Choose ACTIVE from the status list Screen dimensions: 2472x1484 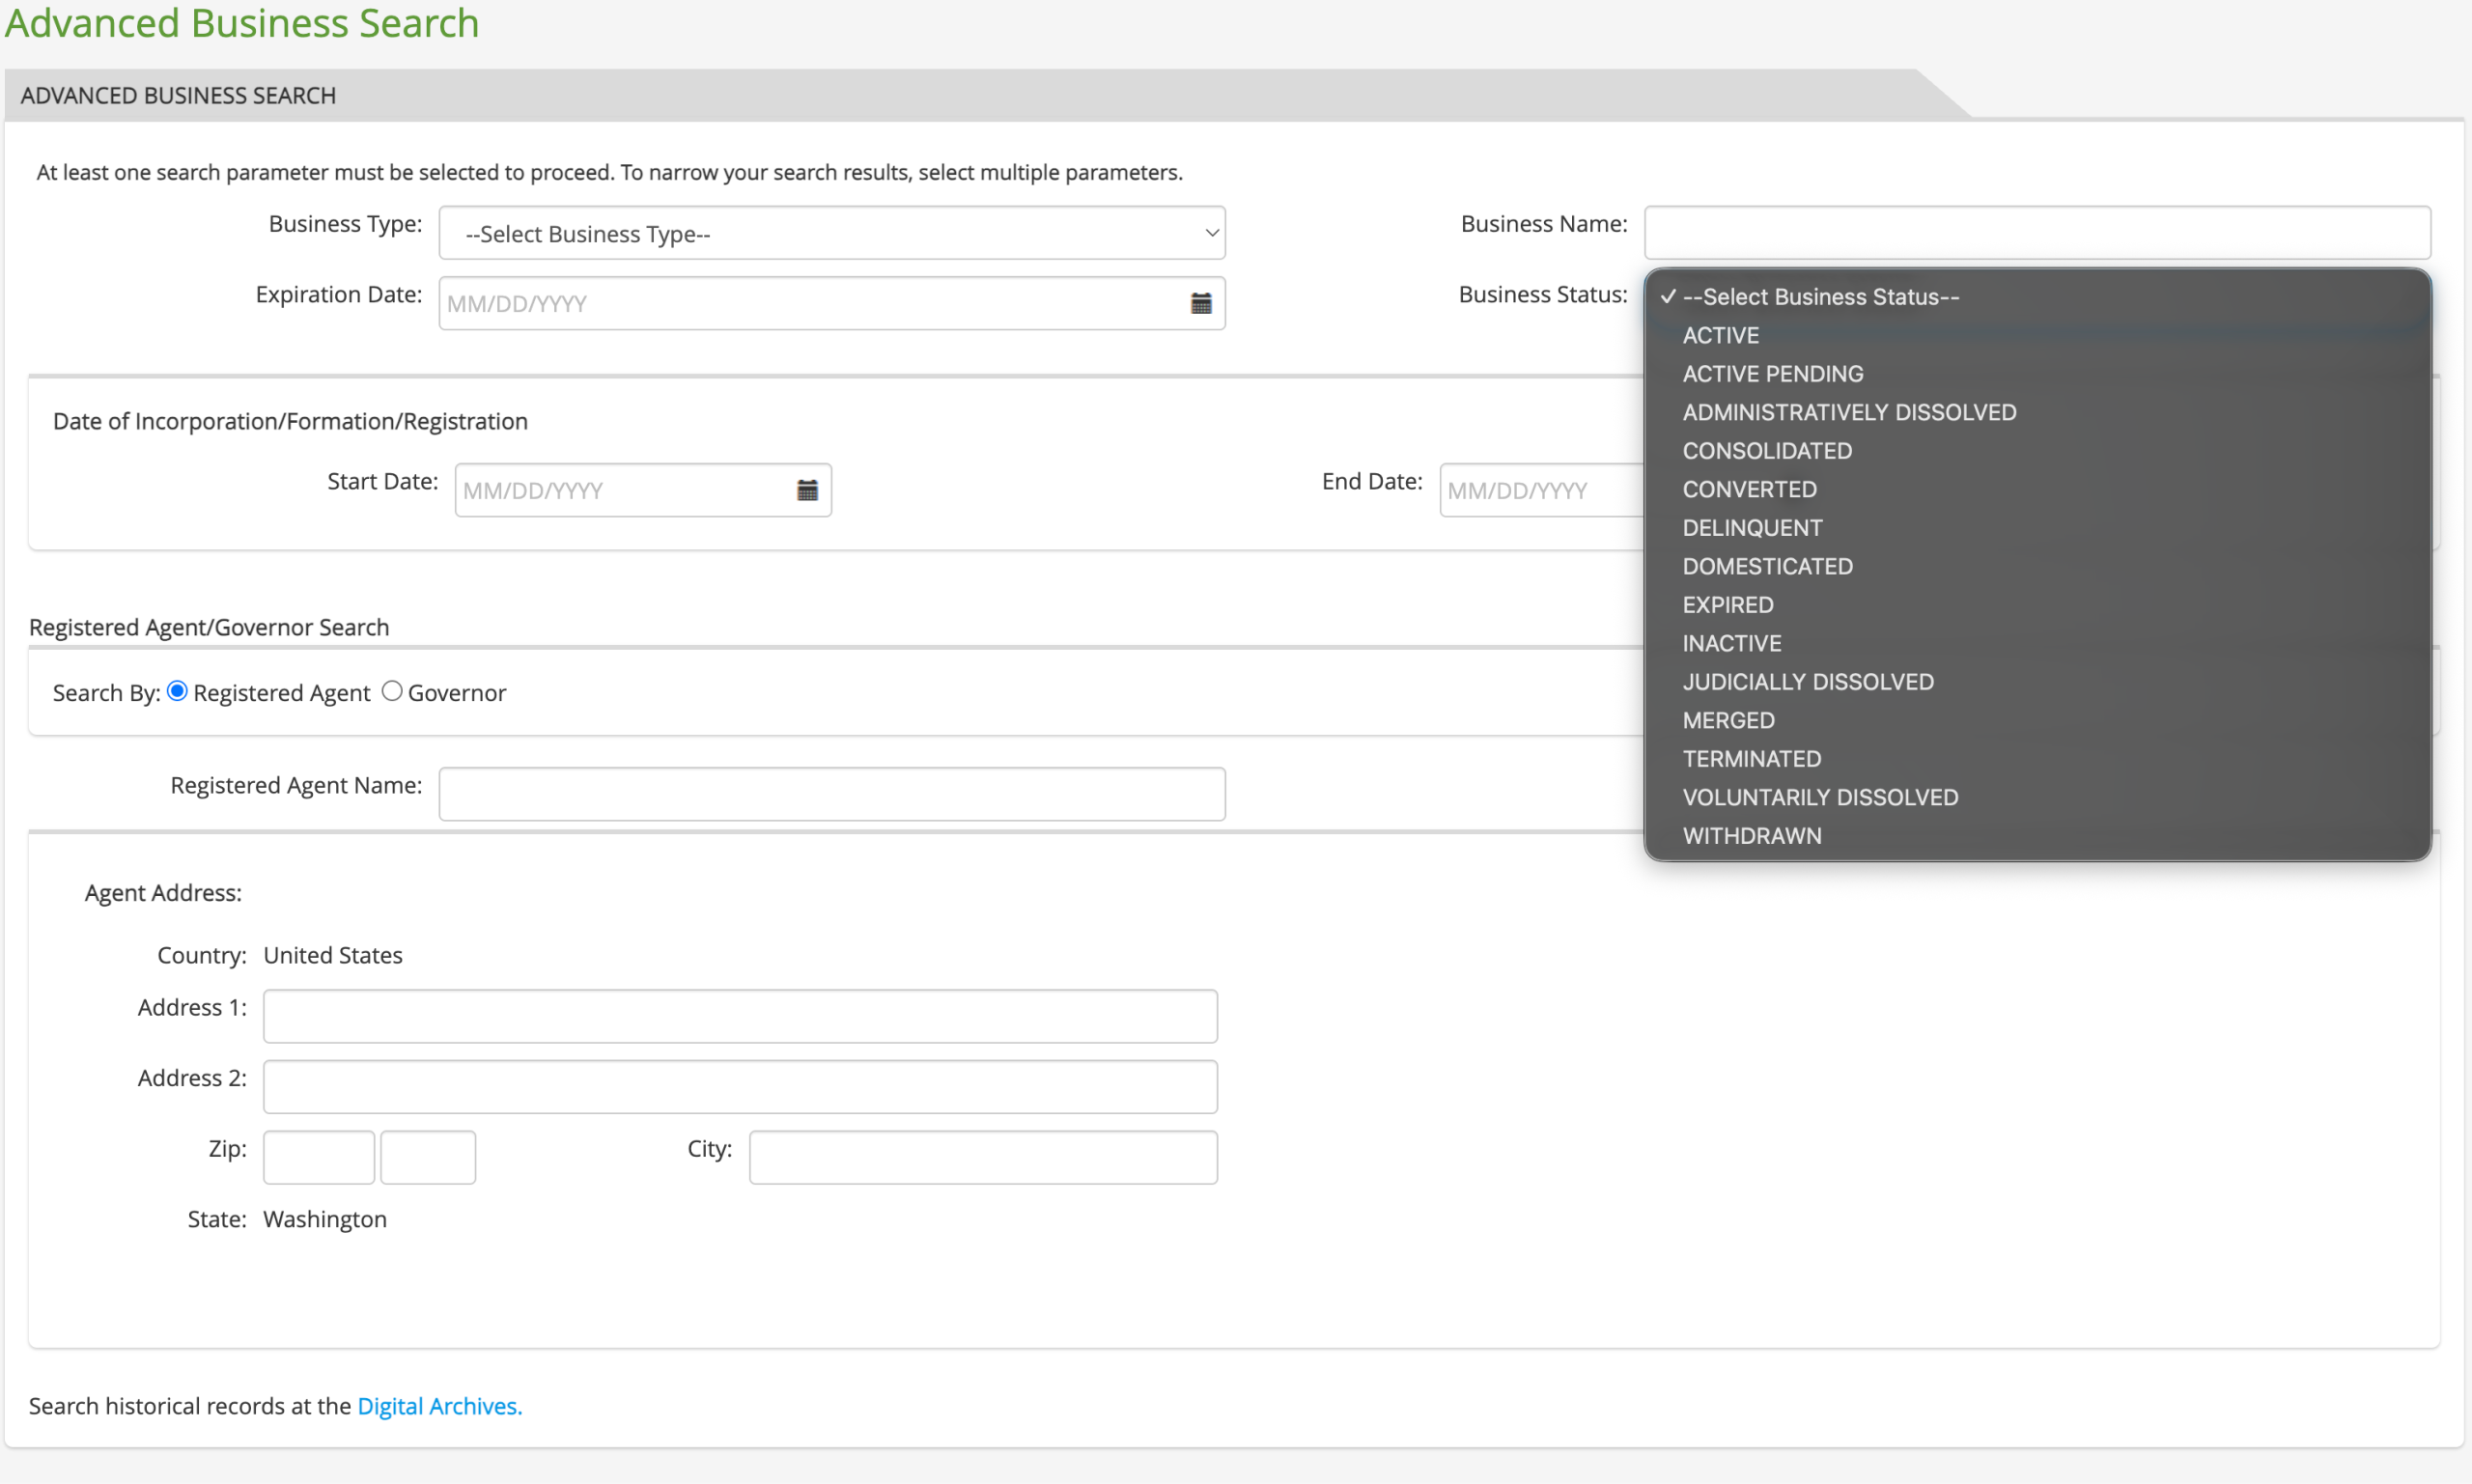click(x=2037, y=335)
